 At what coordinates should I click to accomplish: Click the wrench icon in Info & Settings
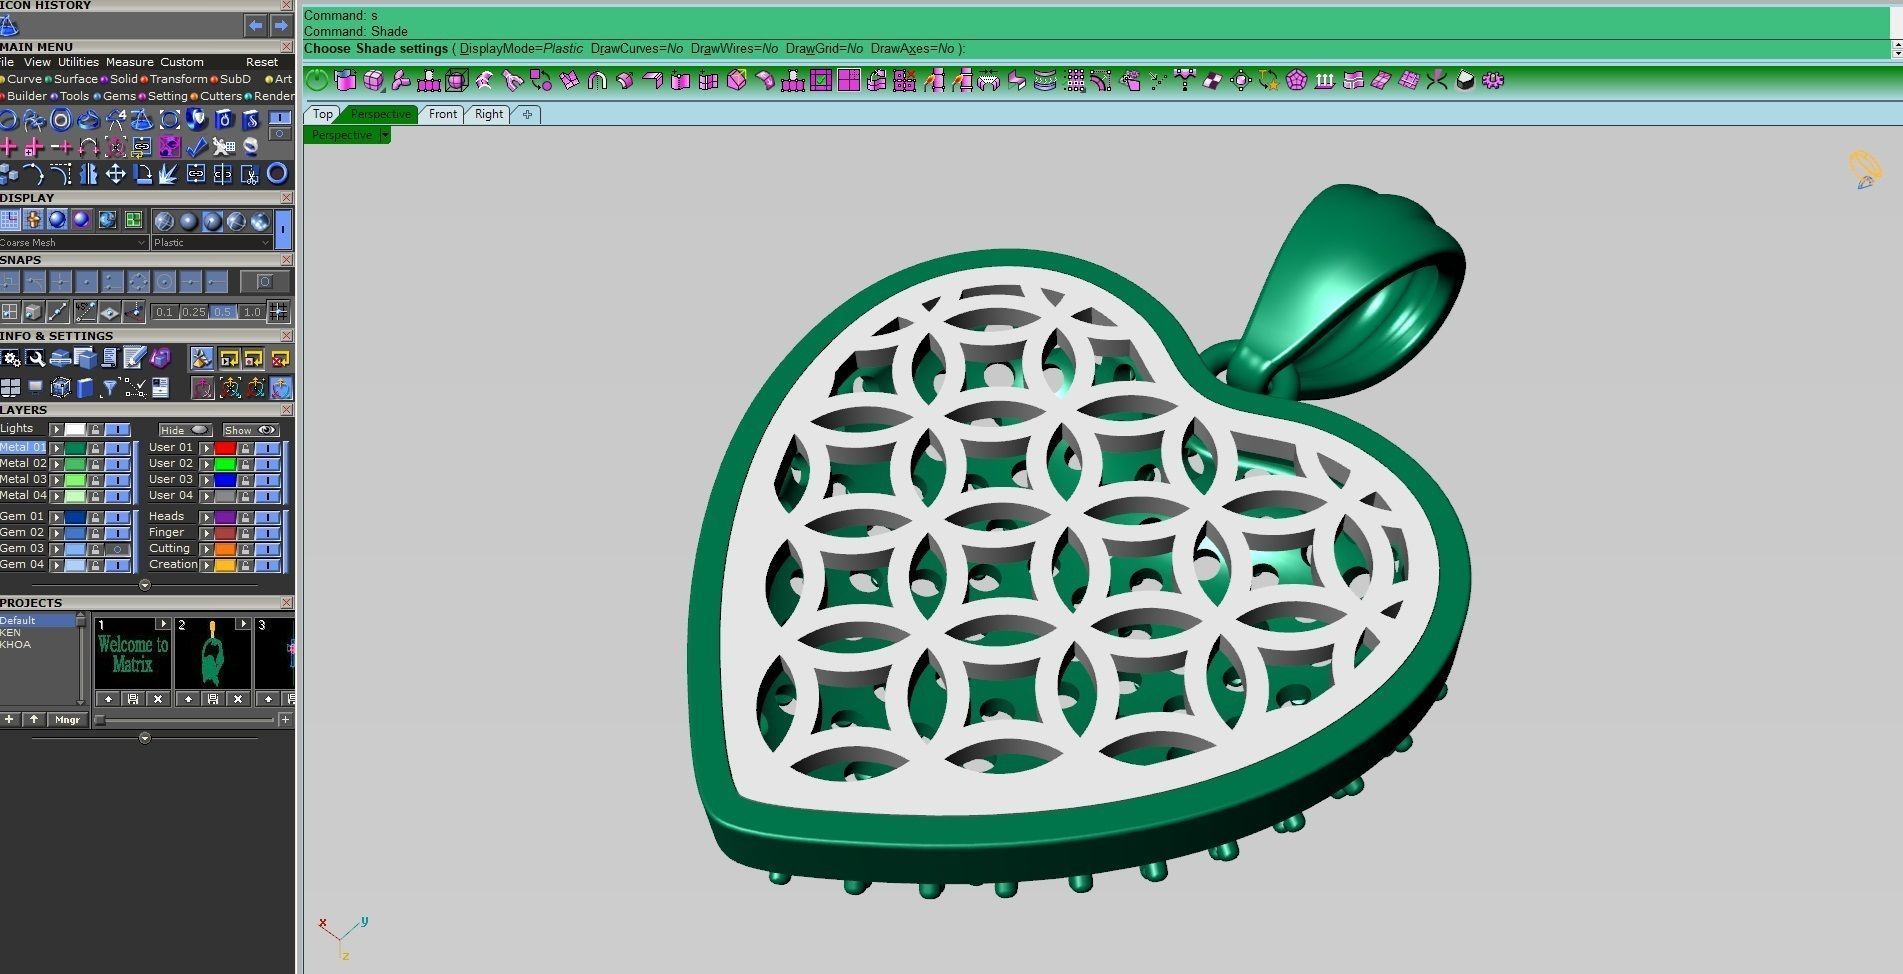pyautogui.click(x=36, y=358)
